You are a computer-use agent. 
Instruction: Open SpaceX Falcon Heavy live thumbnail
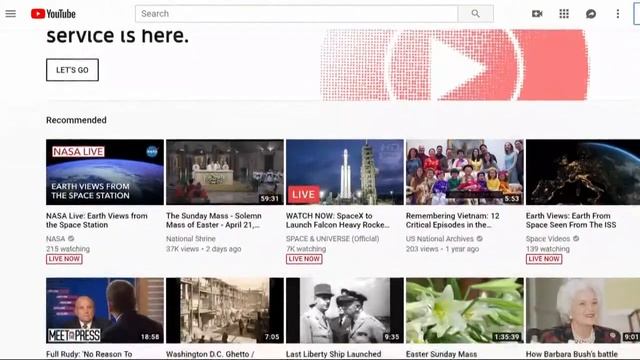coord(345,172)
